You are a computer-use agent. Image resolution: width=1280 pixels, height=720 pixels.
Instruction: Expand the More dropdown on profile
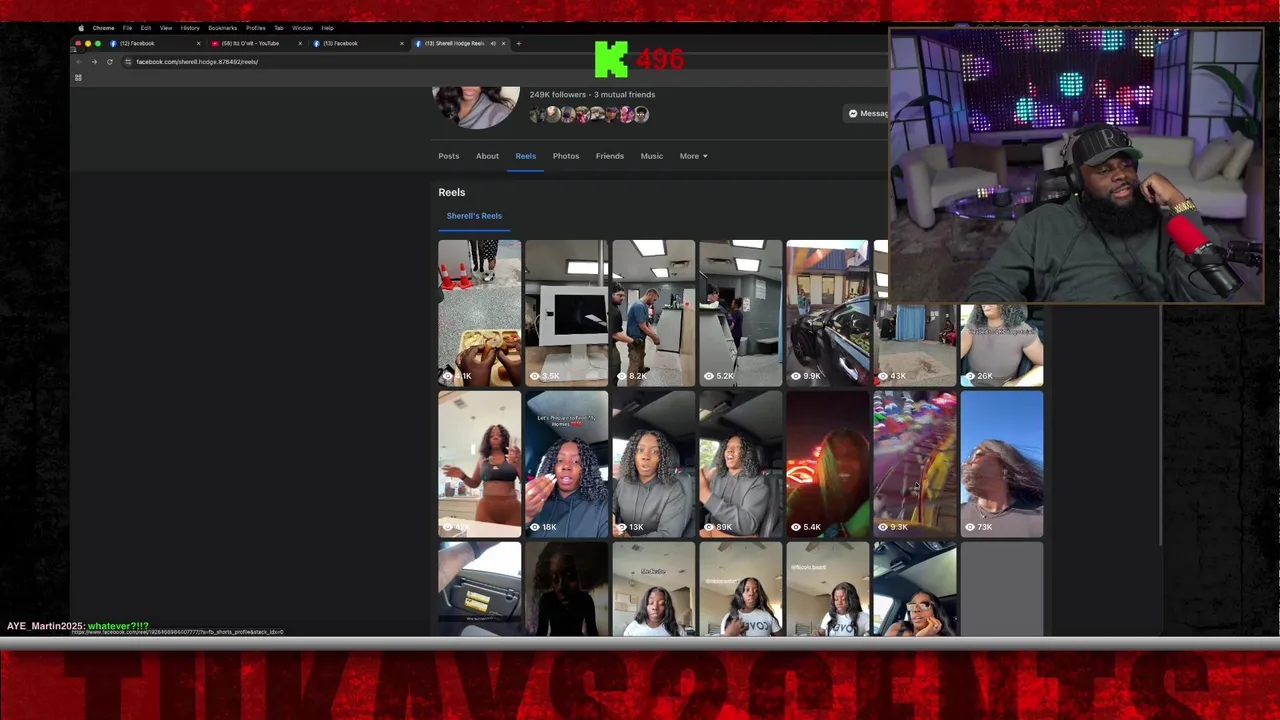(x=693, y=156)
